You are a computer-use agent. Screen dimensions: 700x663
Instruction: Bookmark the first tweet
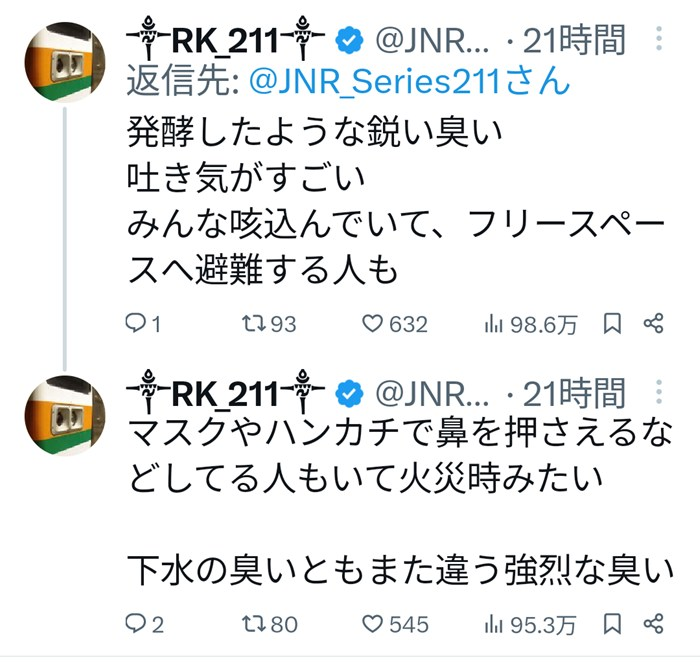(612, 324)
